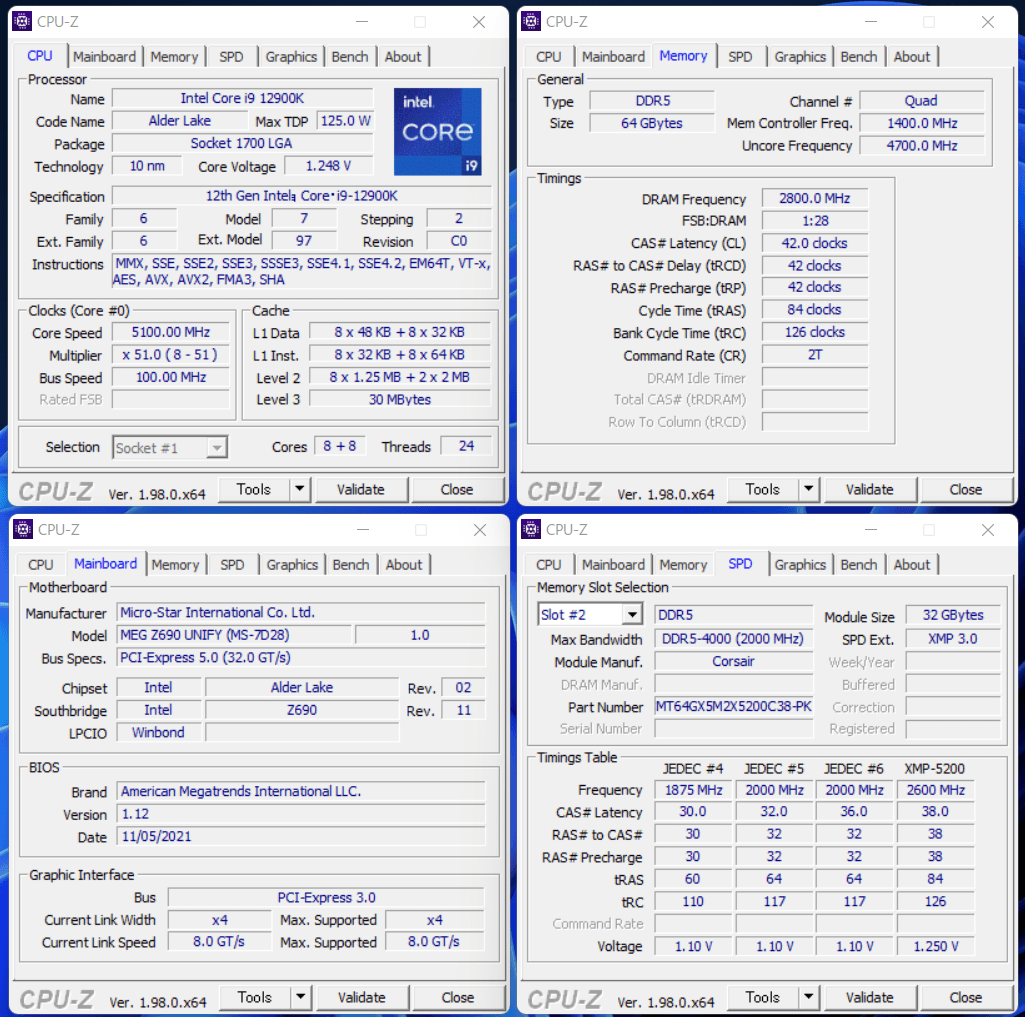Select the Cores value "8 + 8"
Image resolution: width=1025 pixels, height=1017 pixels.
click(x=340, y=446)
